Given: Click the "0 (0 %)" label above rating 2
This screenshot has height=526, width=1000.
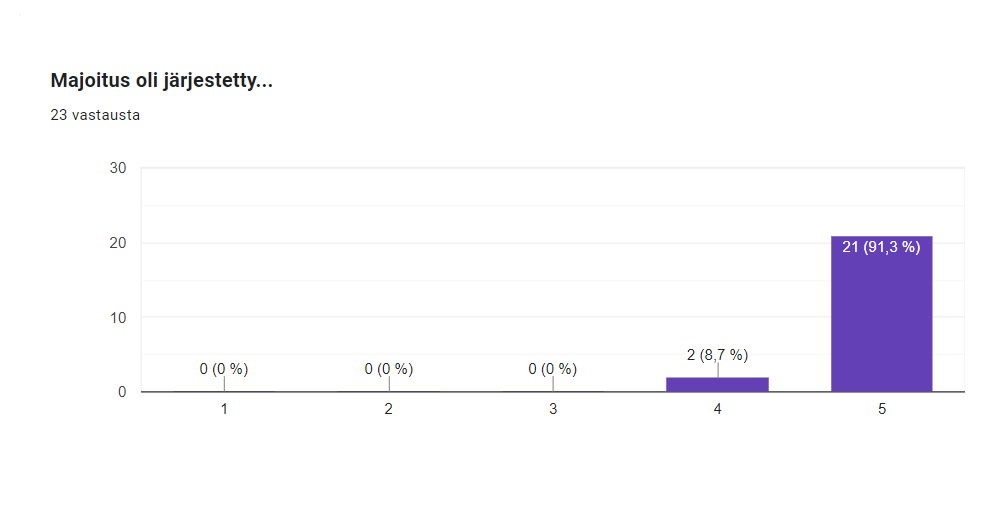Looking at the screenshot, I should click(x=388, y=369).
